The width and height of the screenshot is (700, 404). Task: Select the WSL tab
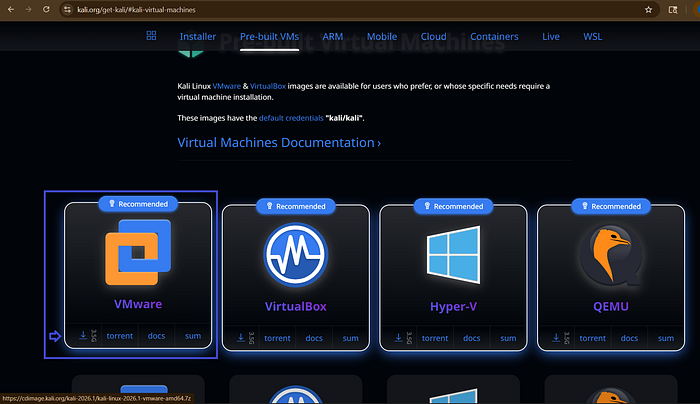[592, 37]
